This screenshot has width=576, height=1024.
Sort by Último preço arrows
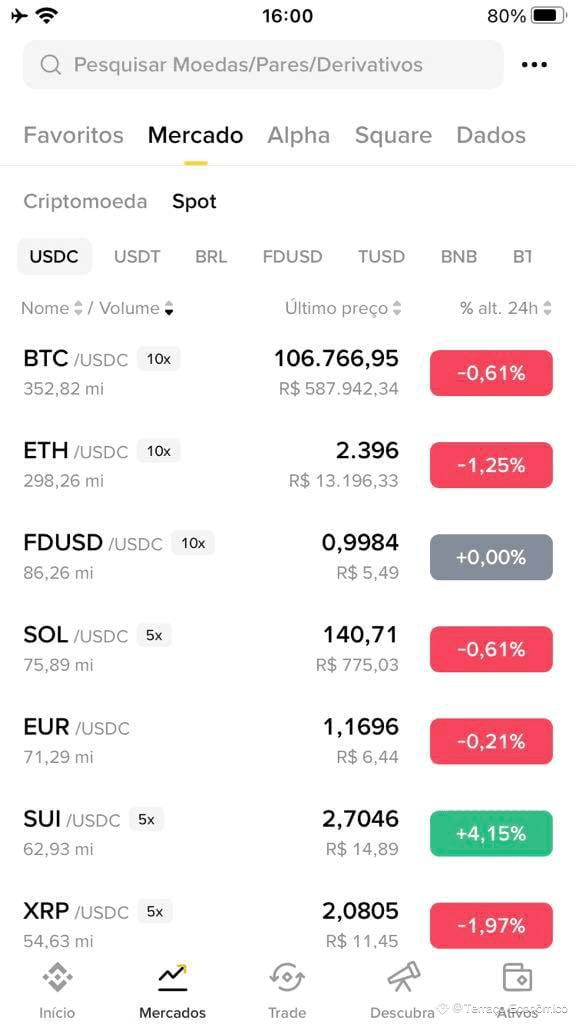pyautogui.click(x=396, y=308)
